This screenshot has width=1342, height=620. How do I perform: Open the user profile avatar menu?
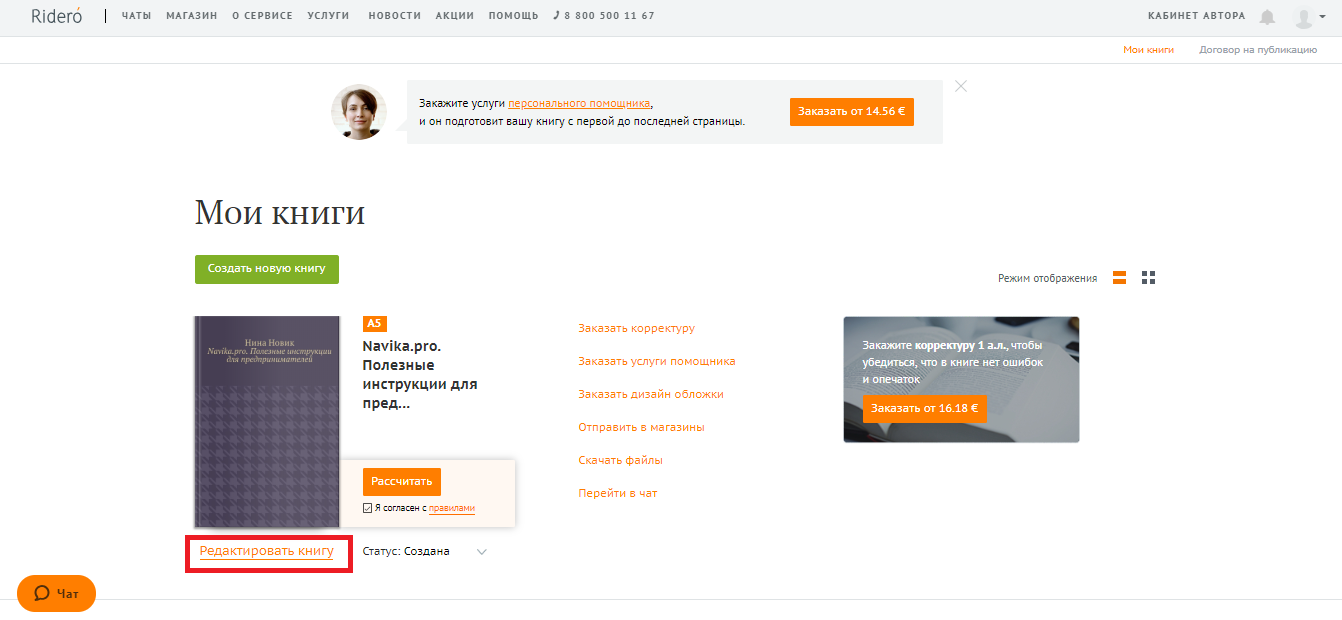pyautogui.click(x=1303, y=17)
